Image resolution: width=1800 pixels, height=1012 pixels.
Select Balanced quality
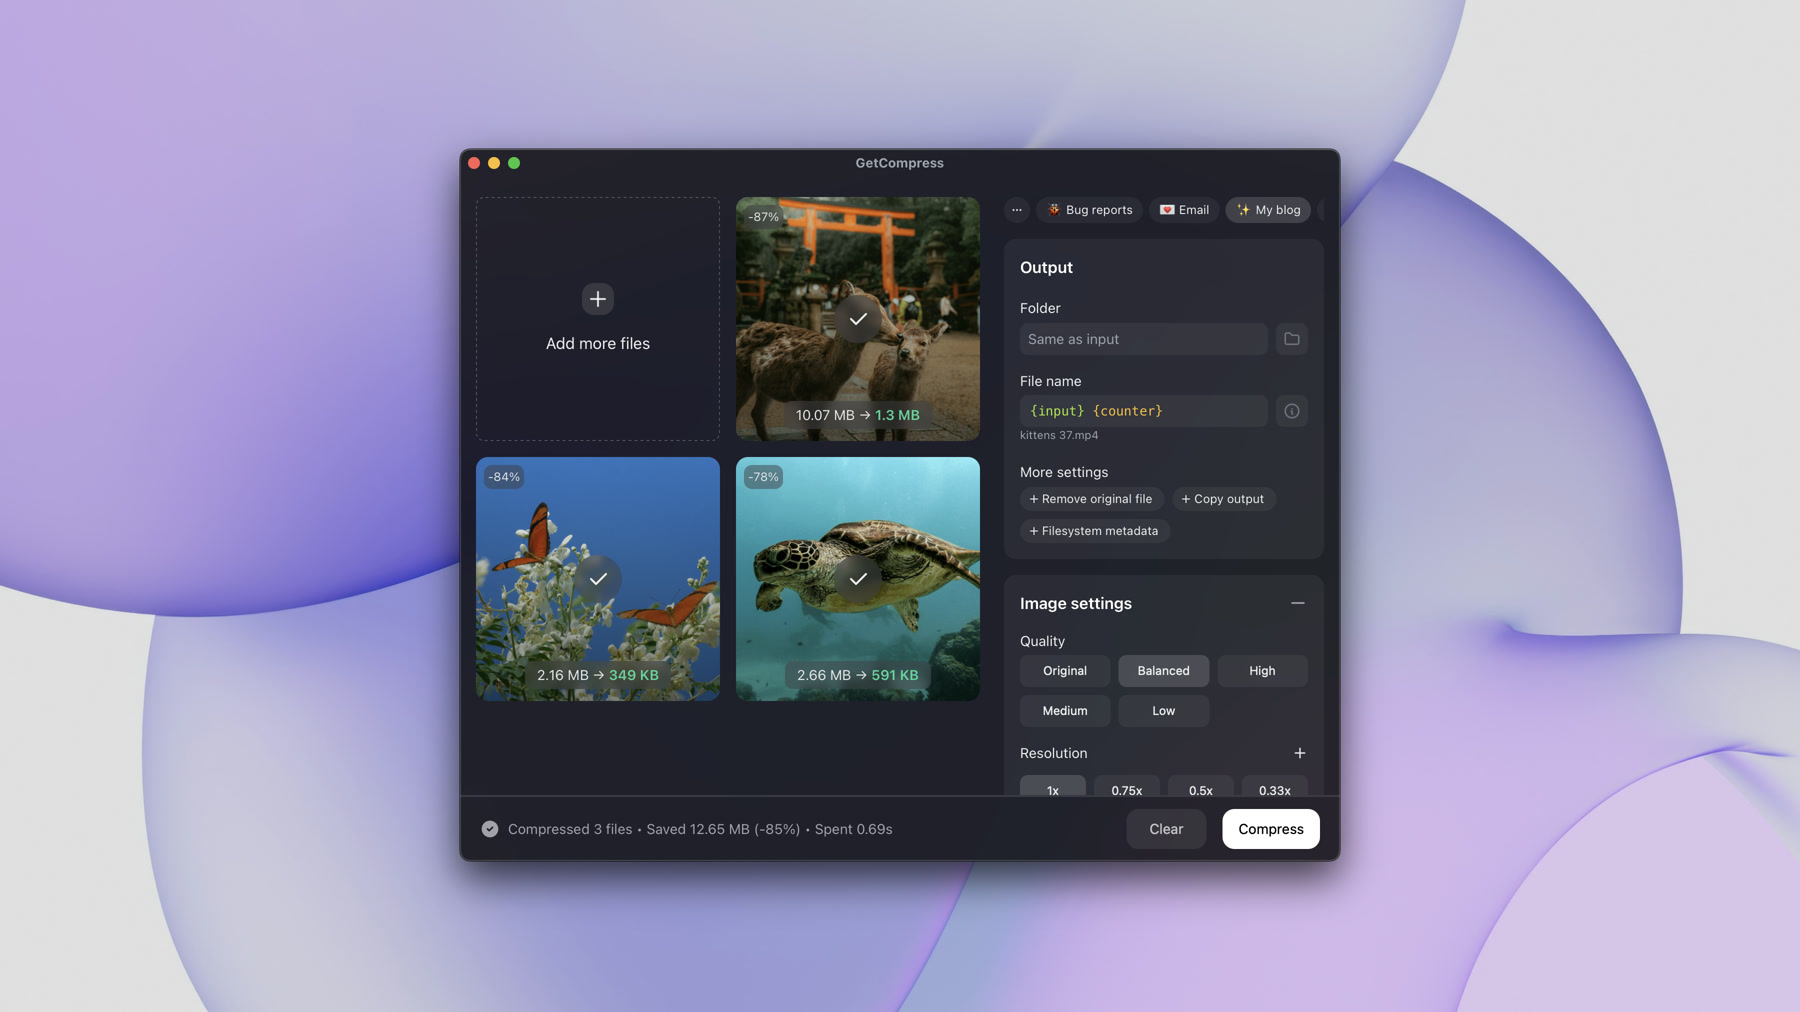click(1163, 671)
